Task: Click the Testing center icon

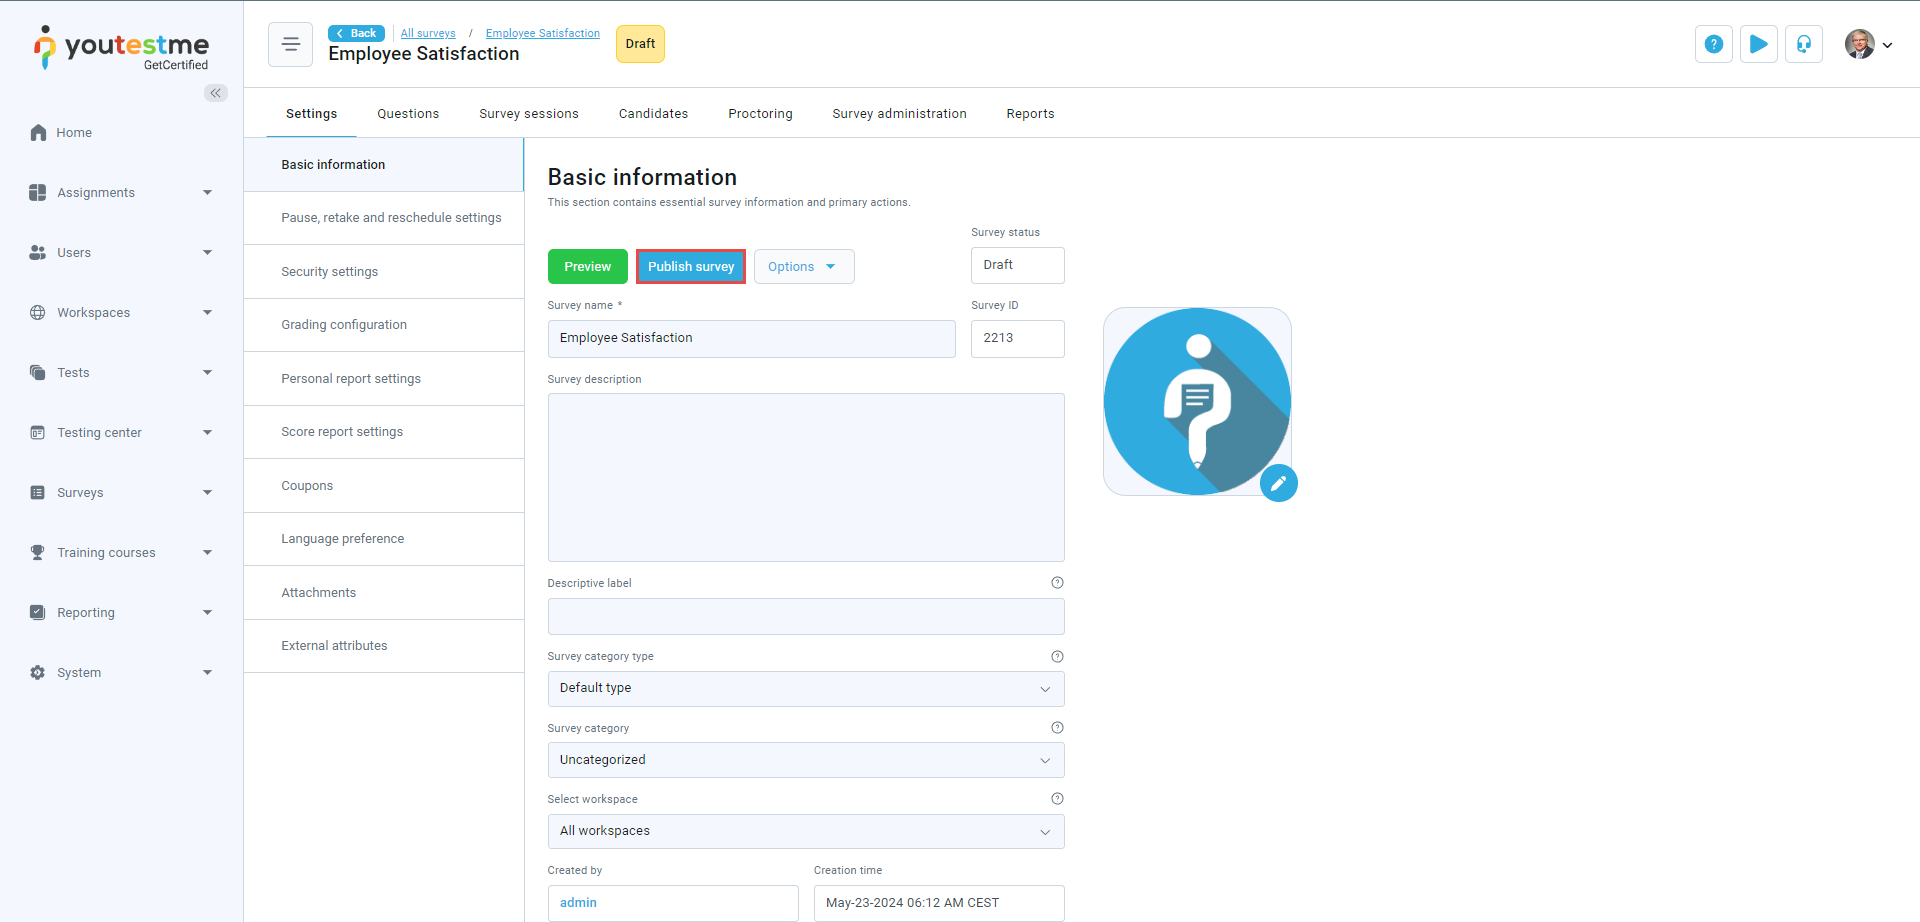Action: point(38,433)
